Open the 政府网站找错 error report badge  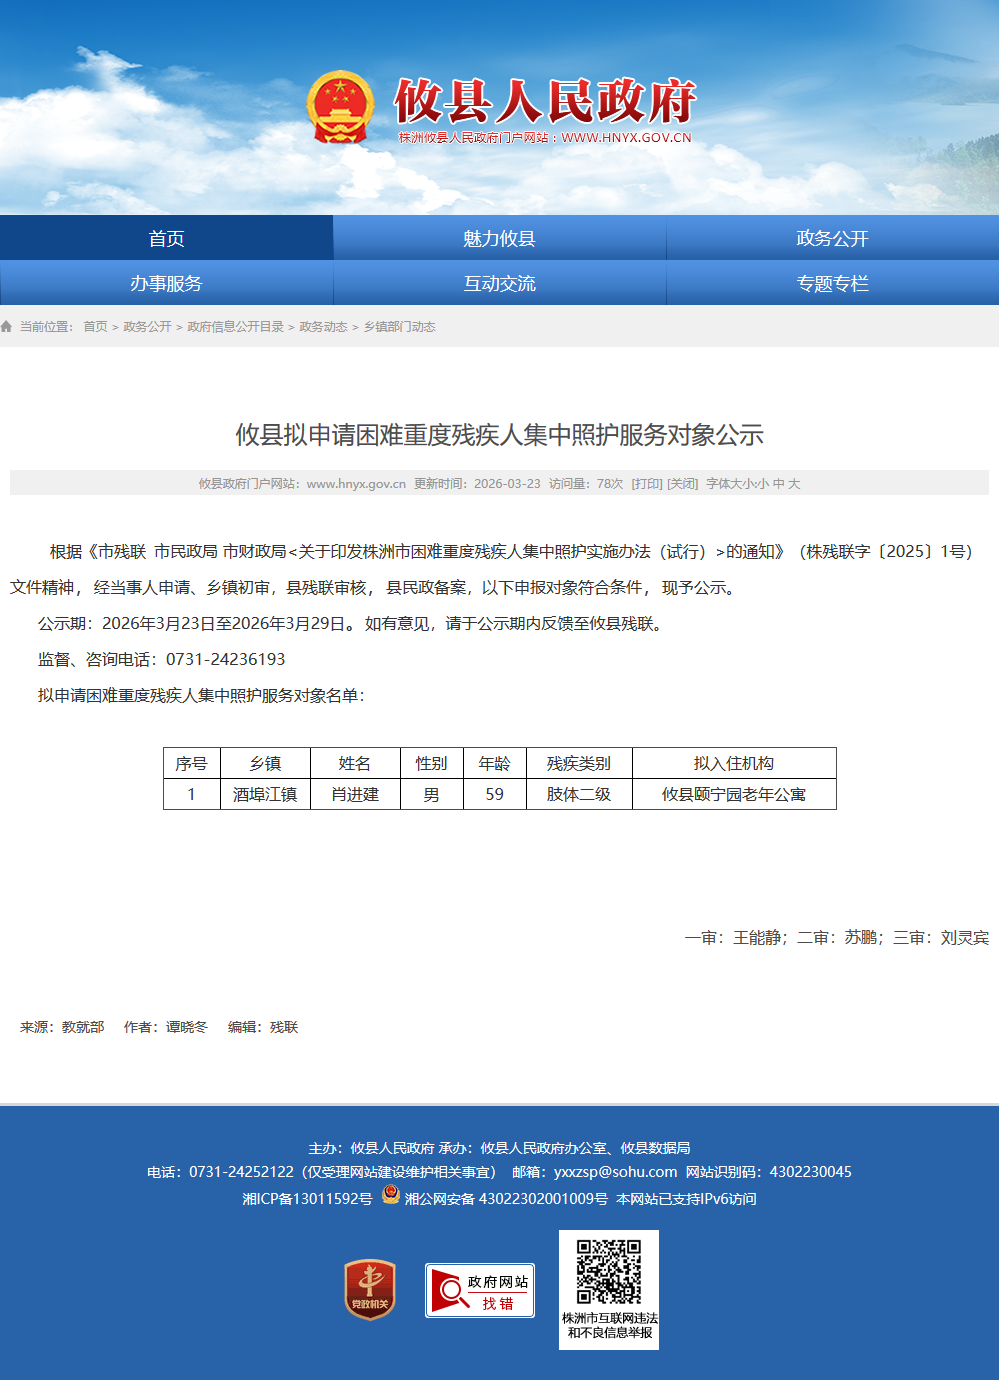pyautogui.click(x=480, y=1291)
